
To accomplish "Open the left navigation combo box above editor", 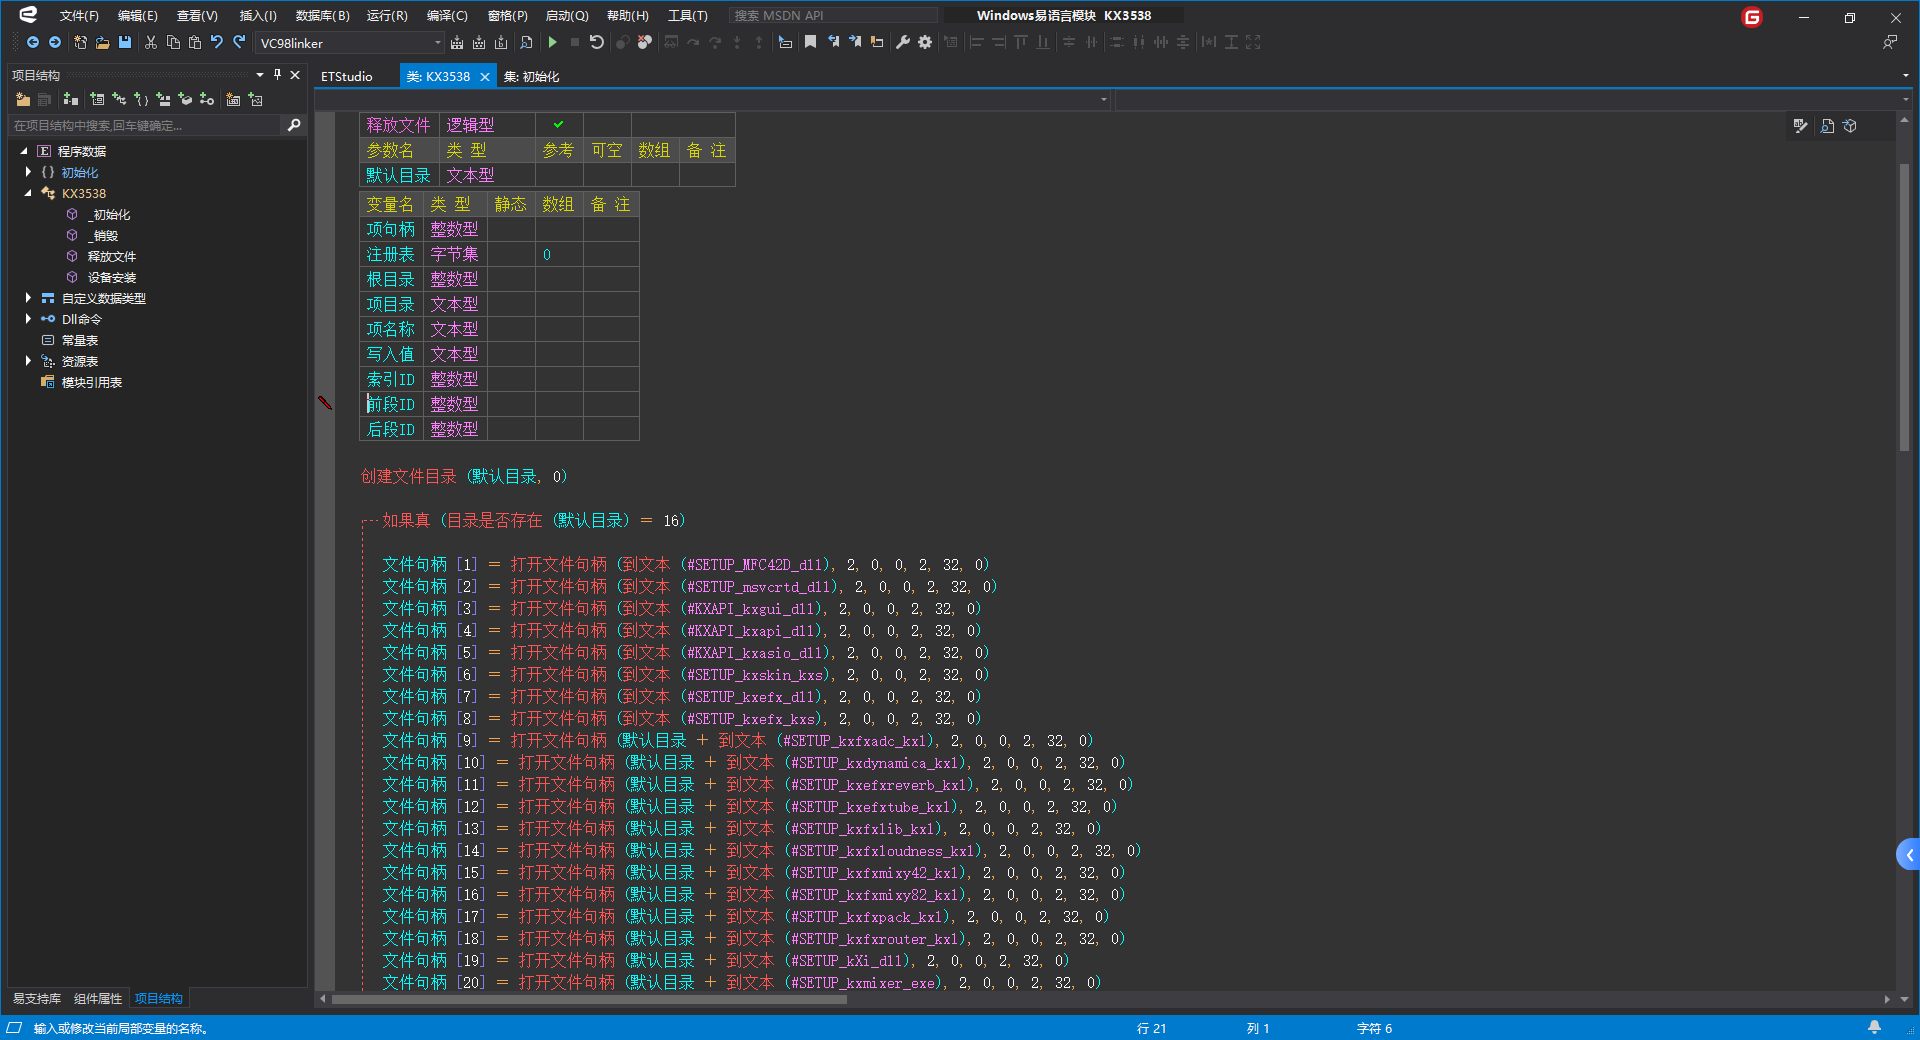I will pos(713,99).
